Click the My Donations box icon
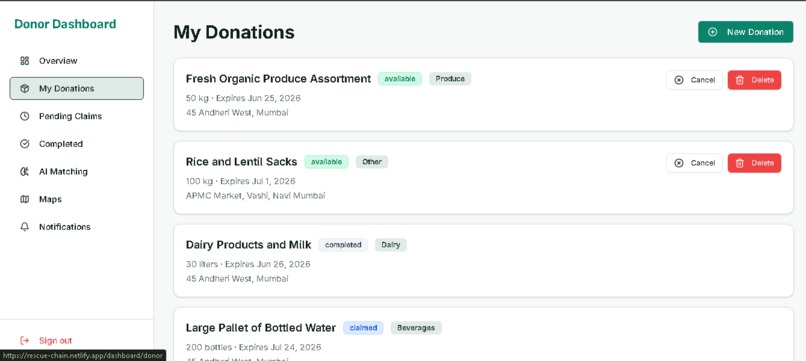This screenshot has width=806, height=361. click(x=25, y=88)
